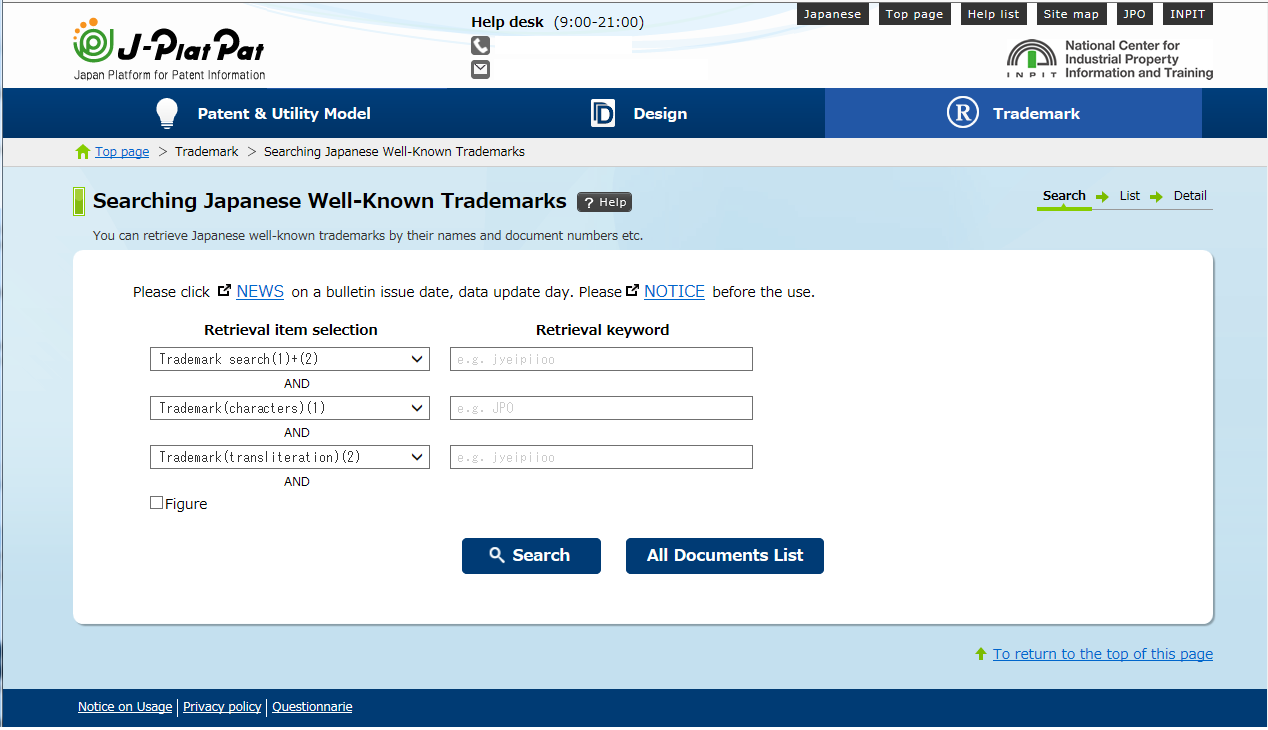1268x730 pixels.
Task: Switch language via the Japanese button
Action: click(x=832, y=14)
